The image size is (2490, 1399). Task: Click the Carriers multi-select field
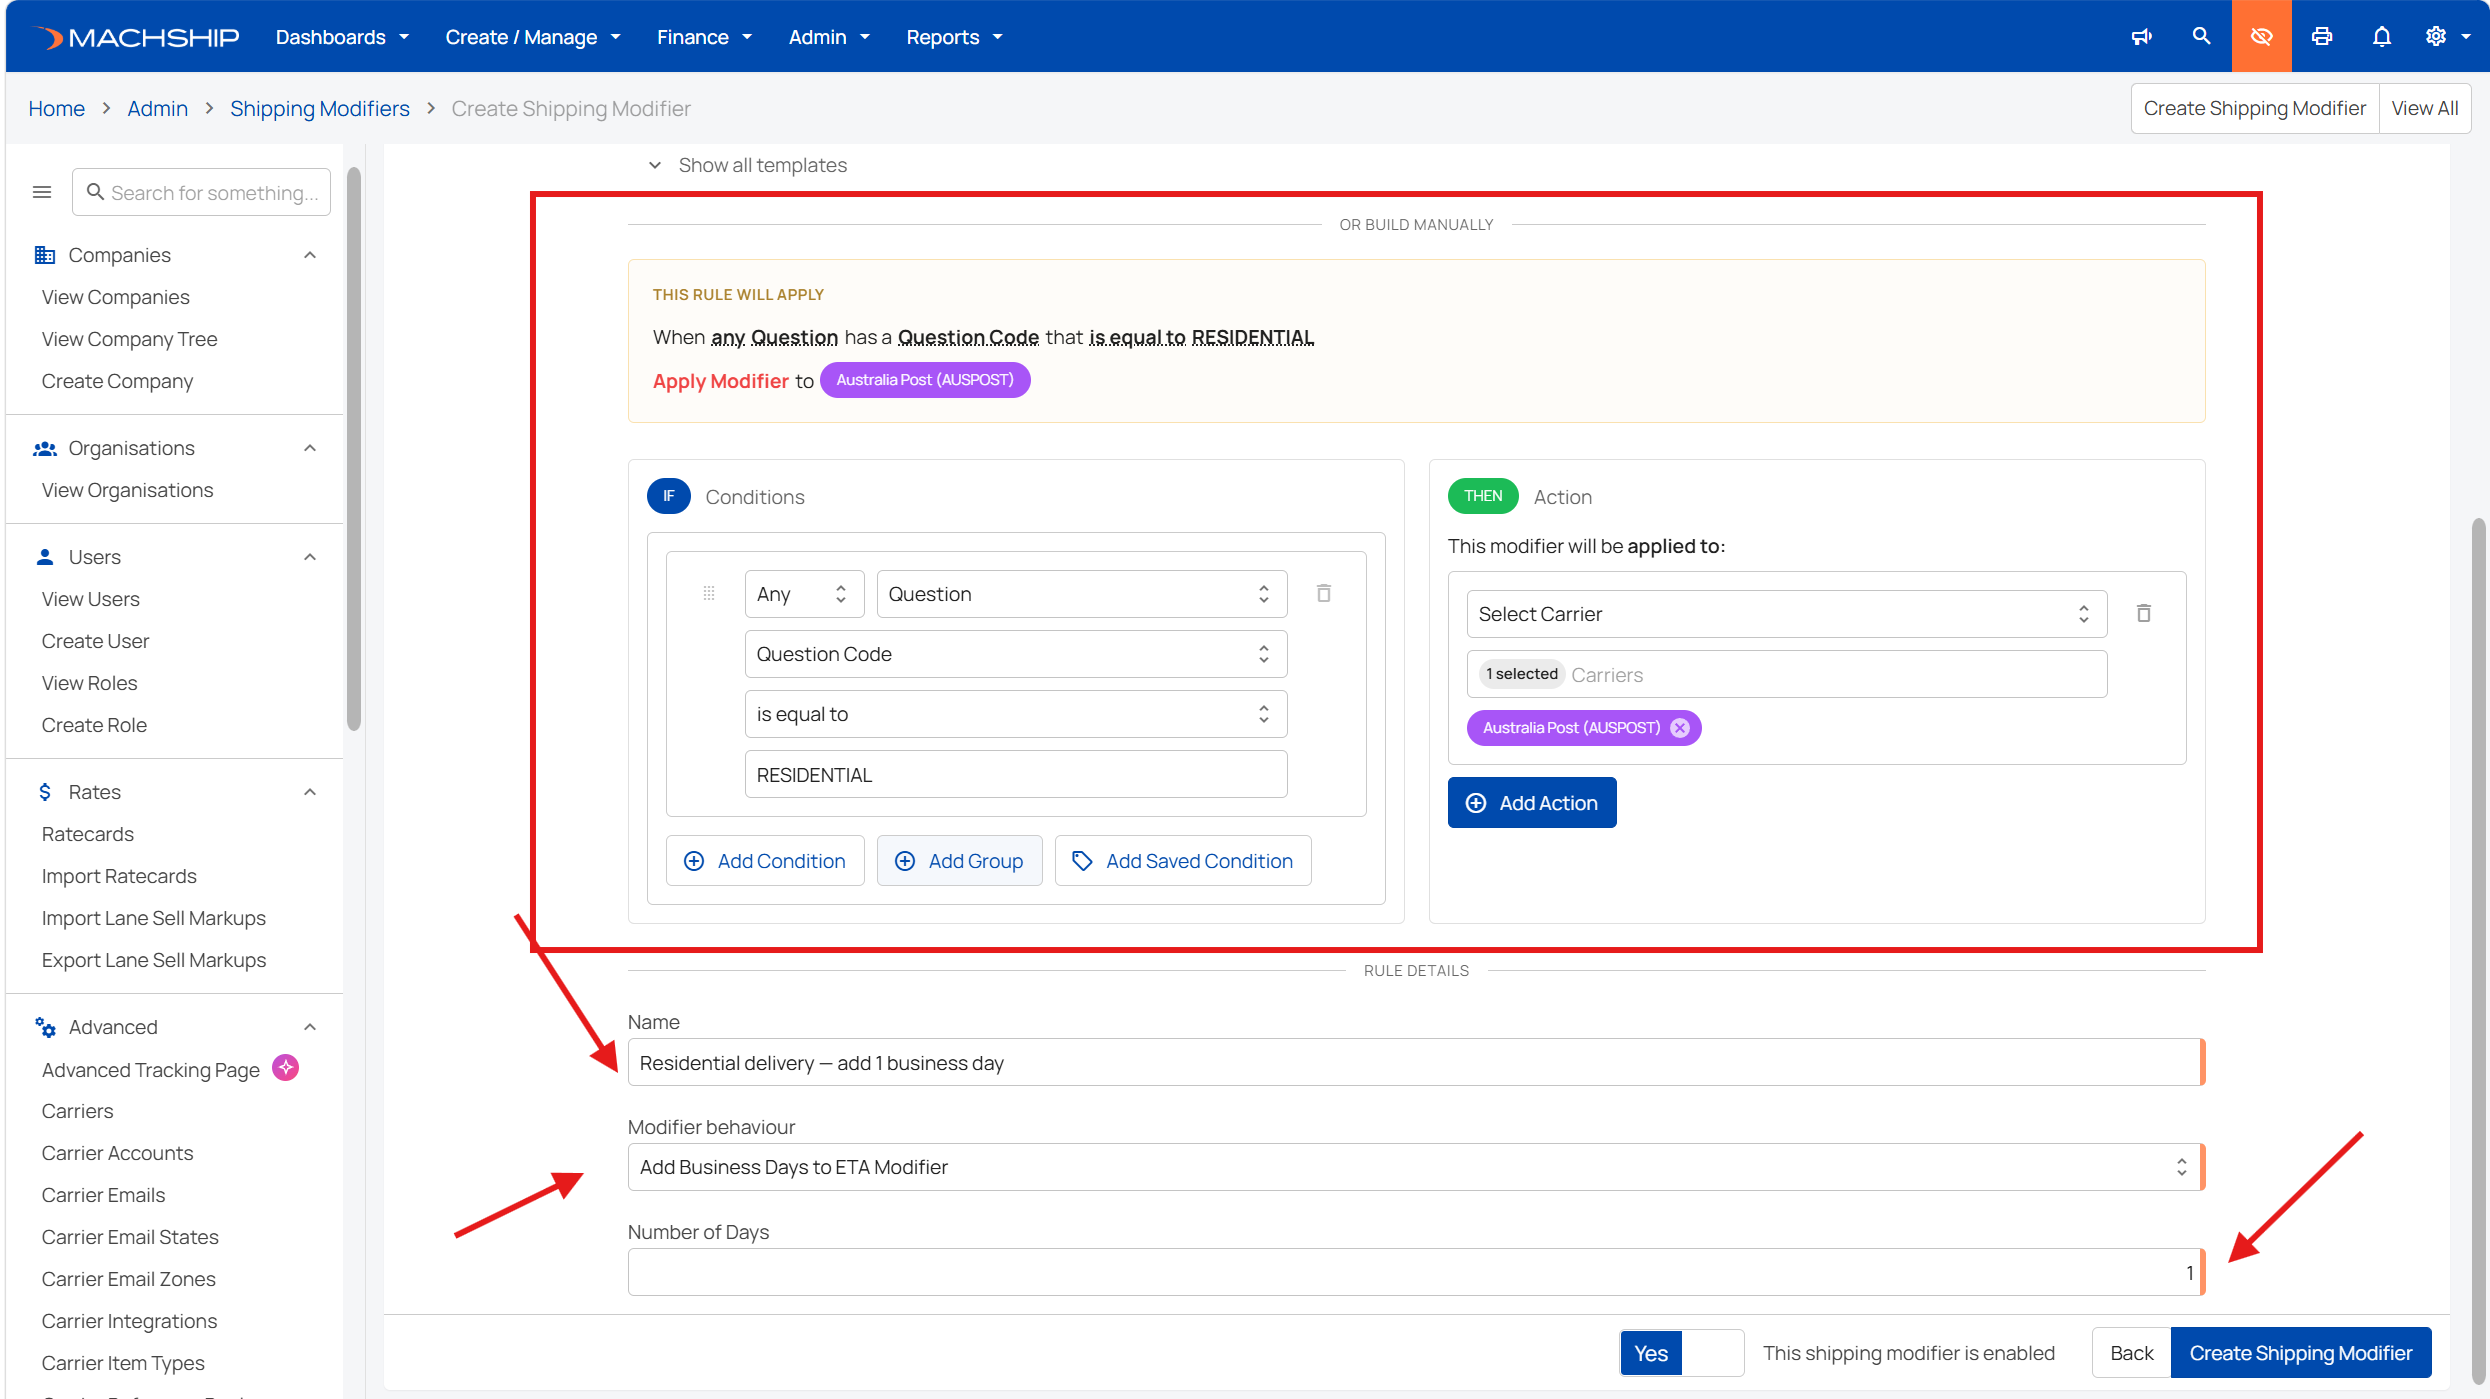[x=1786, y=674]
